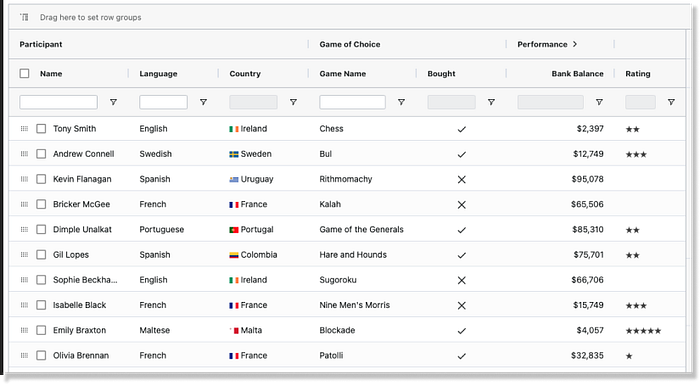Click drag handle of Dimple Unalkat row
The height and width of the screenshot is (385, 700).
point(24,230)
